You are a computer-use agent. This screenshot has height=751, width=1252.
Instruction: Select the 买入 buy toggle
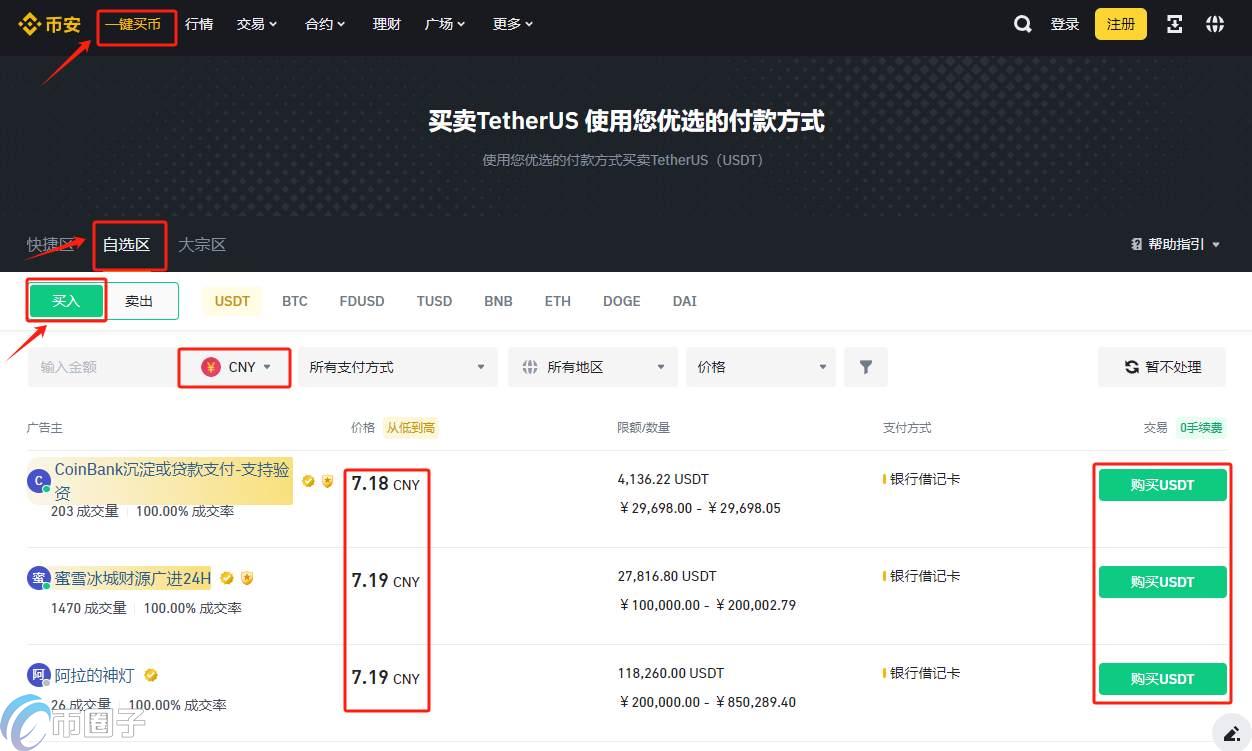[66, 300]
